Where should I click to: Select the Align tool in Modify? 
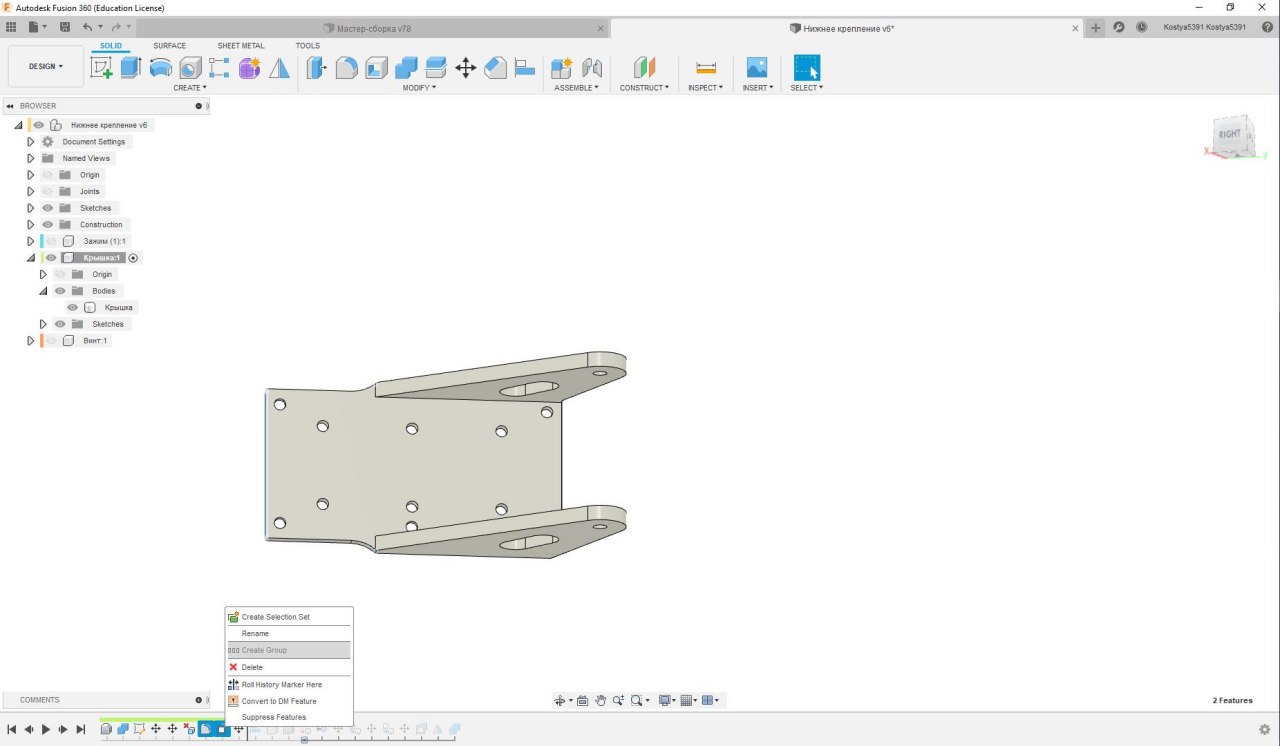525,68
